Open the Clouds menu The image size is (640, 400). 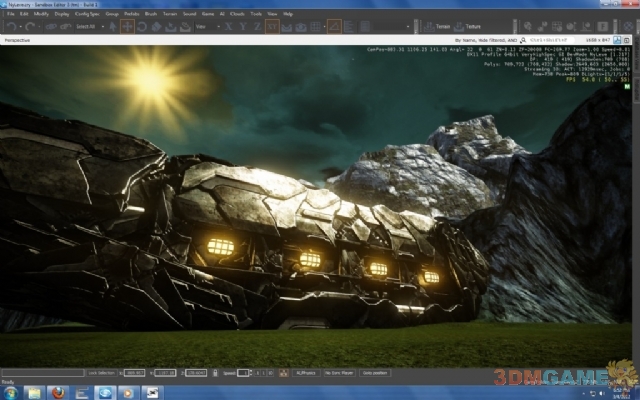click(x=237, y=14)
